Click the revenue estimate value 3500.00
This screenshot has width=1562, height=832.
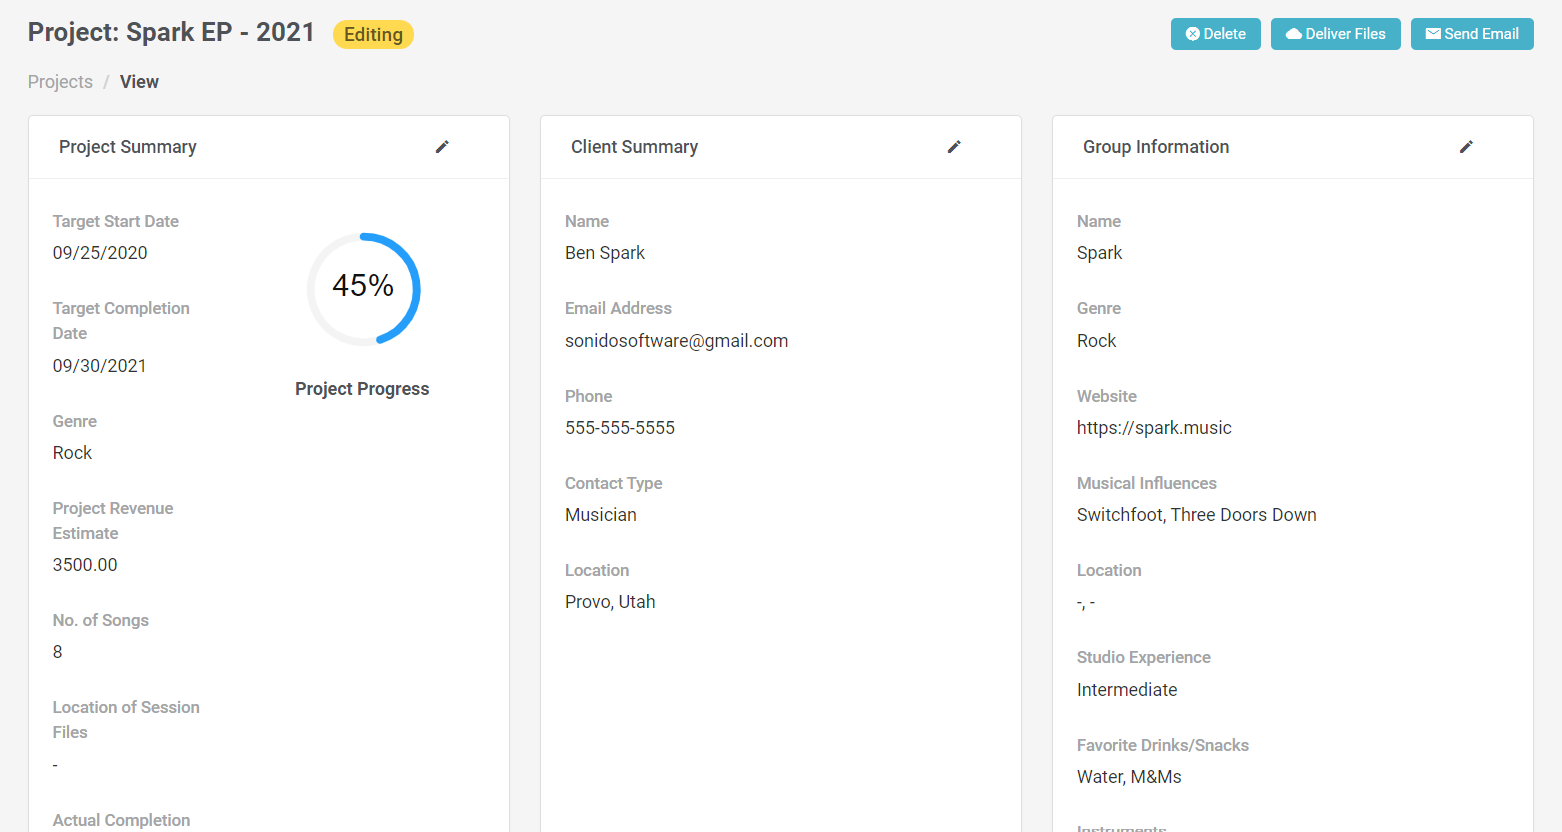(x=85, y=565)
